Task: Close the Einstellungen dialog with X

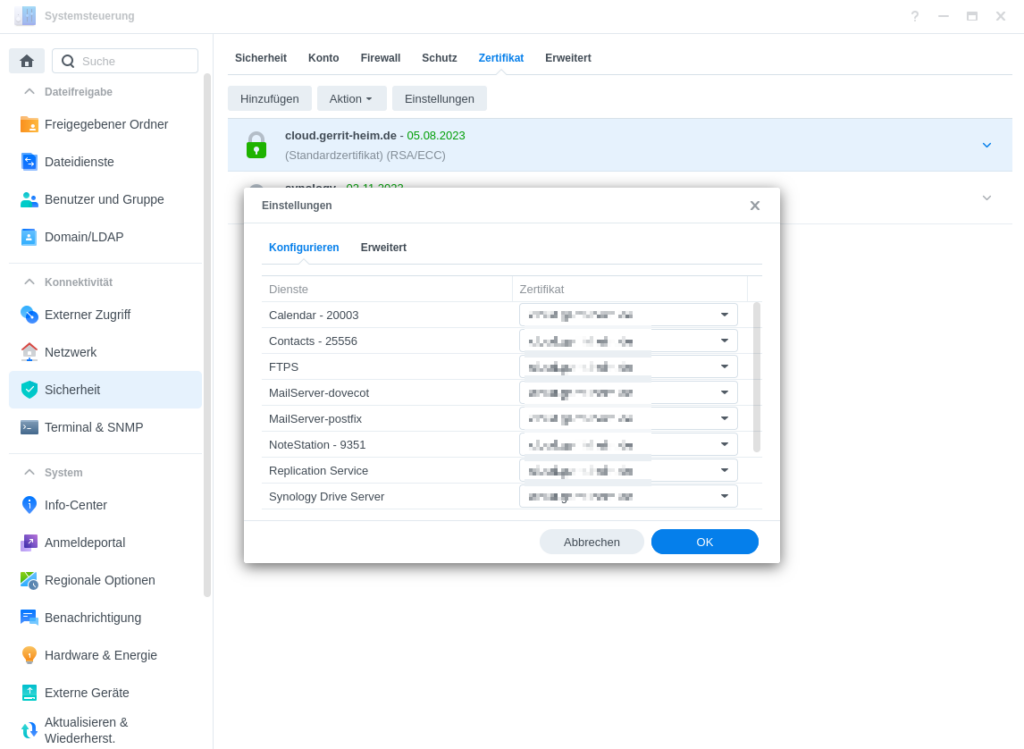Action: [x=755, y=206]
